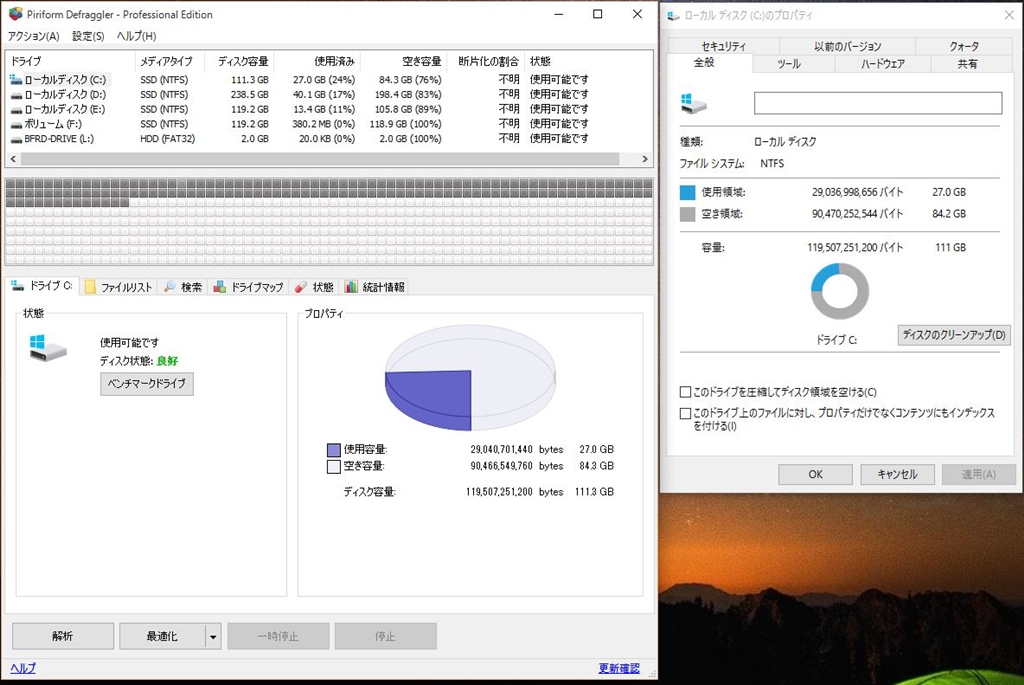Click the Defraggler app logo icon

pyautogui.click(x=15, y=14)
